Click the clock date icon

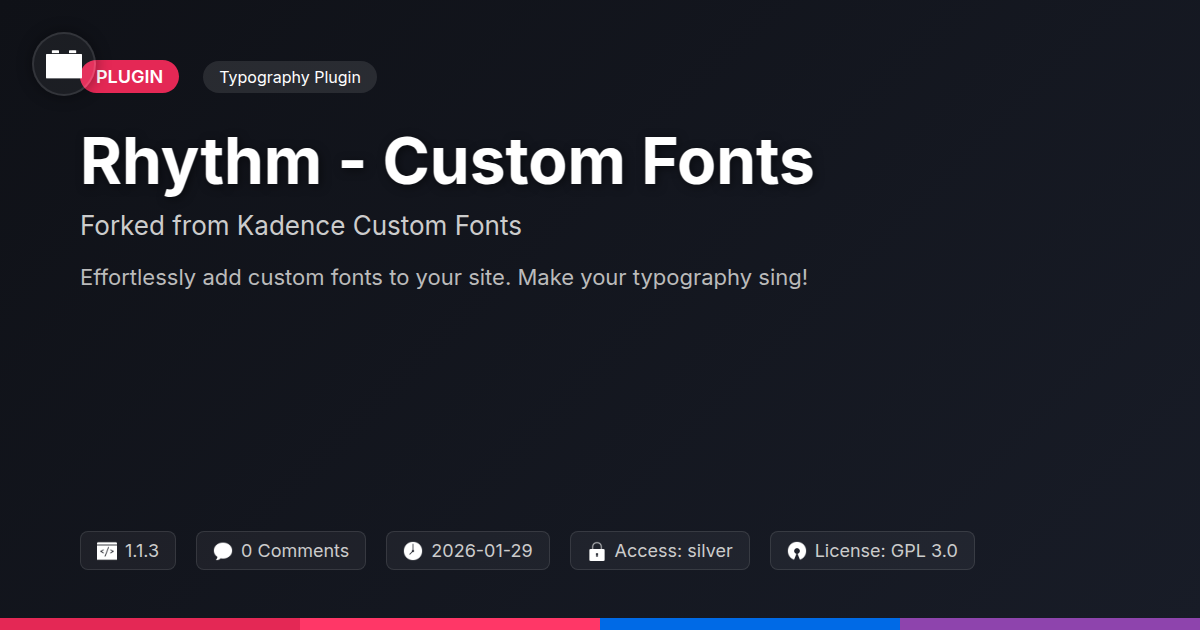coord(413,551)
